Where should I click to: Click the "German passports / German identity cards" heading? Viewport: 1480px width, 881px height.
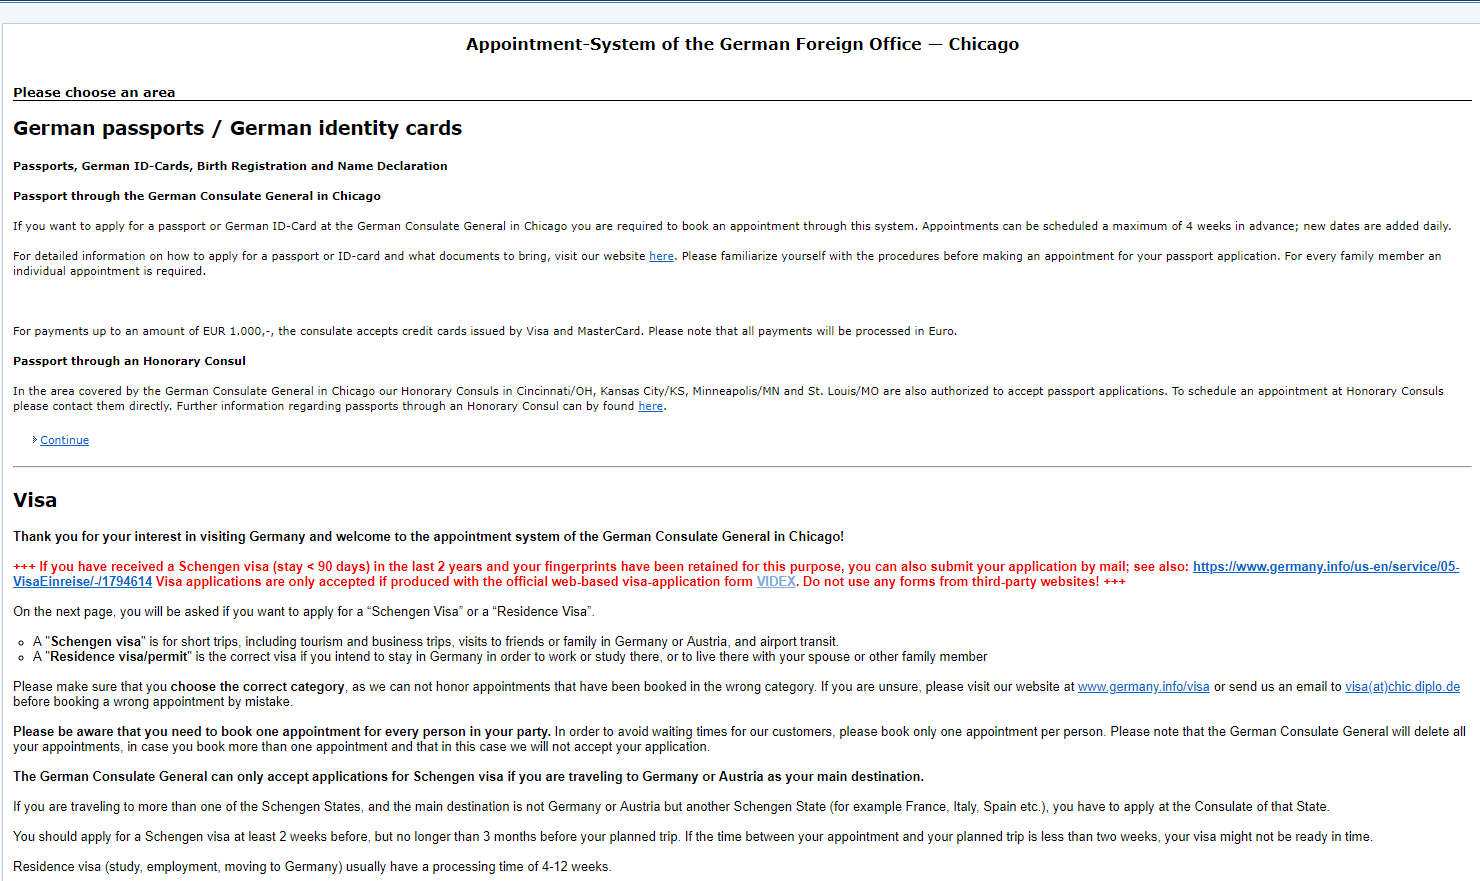pyautogui.click(x=237, y=128)
